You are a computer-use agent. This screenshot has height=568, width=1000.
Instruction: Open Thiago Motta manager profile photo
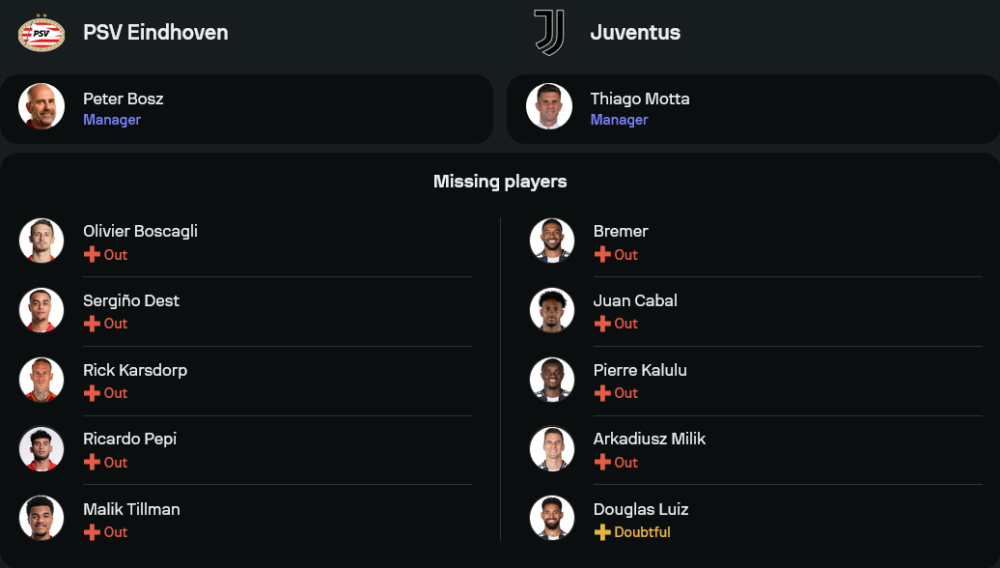coord(549,107)
